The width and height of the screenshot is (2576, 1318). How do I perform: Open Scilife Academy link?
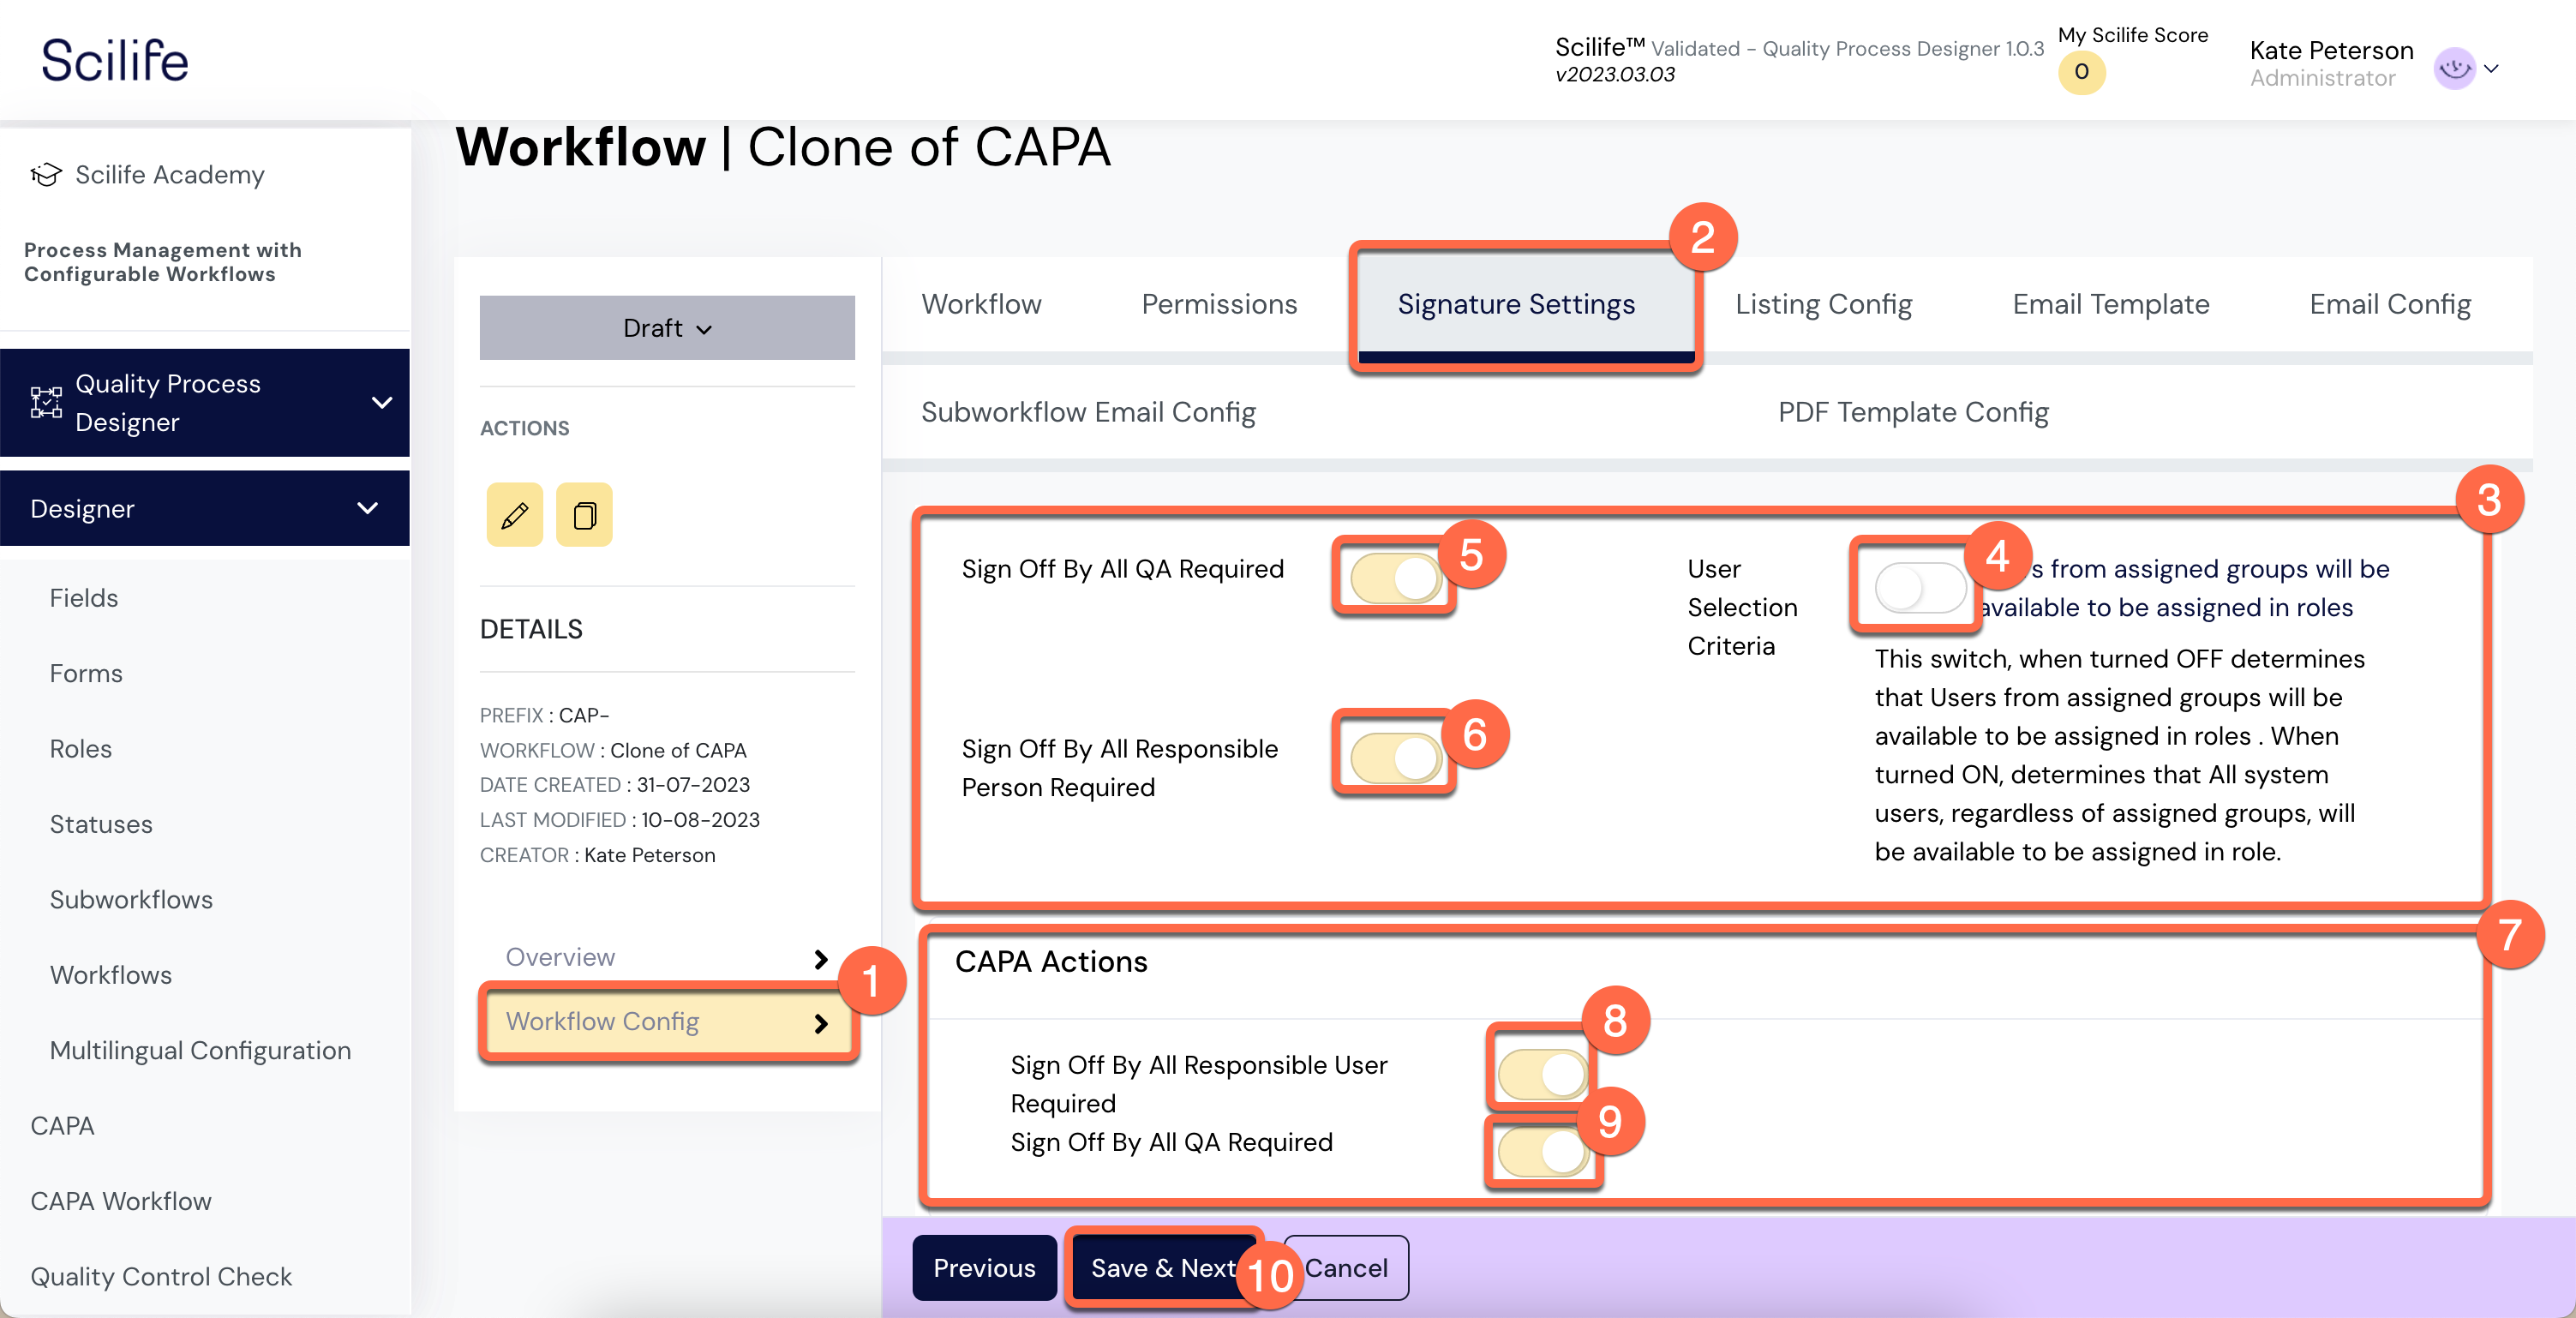(170, 175)
